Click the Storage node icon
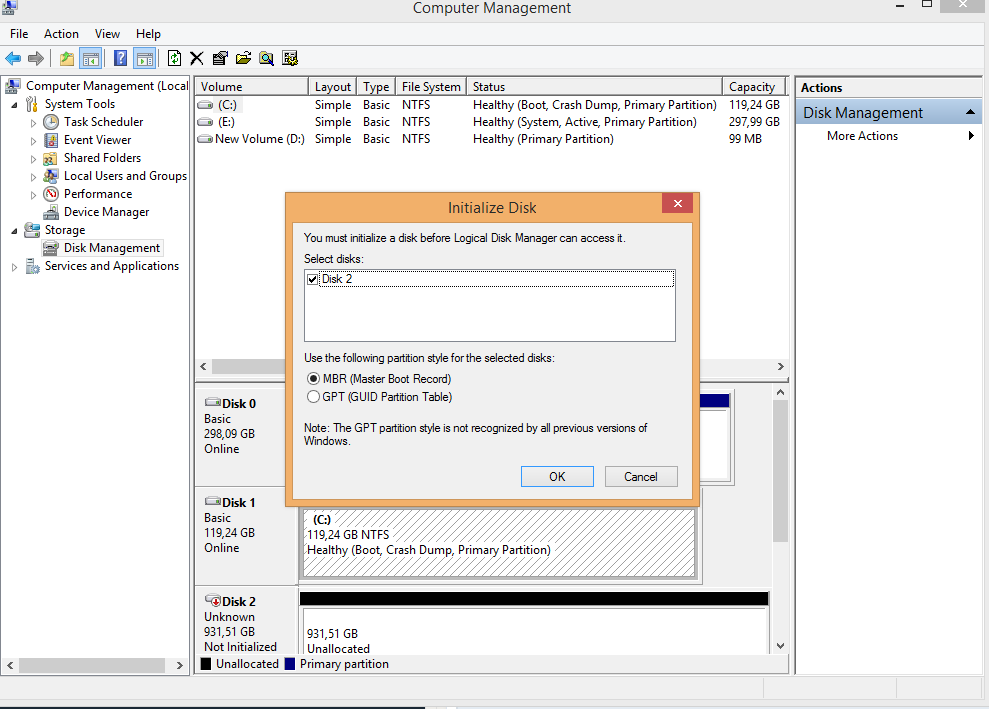Image resolution: width=989 pixels, height=709 pixels. pos(32,230)
